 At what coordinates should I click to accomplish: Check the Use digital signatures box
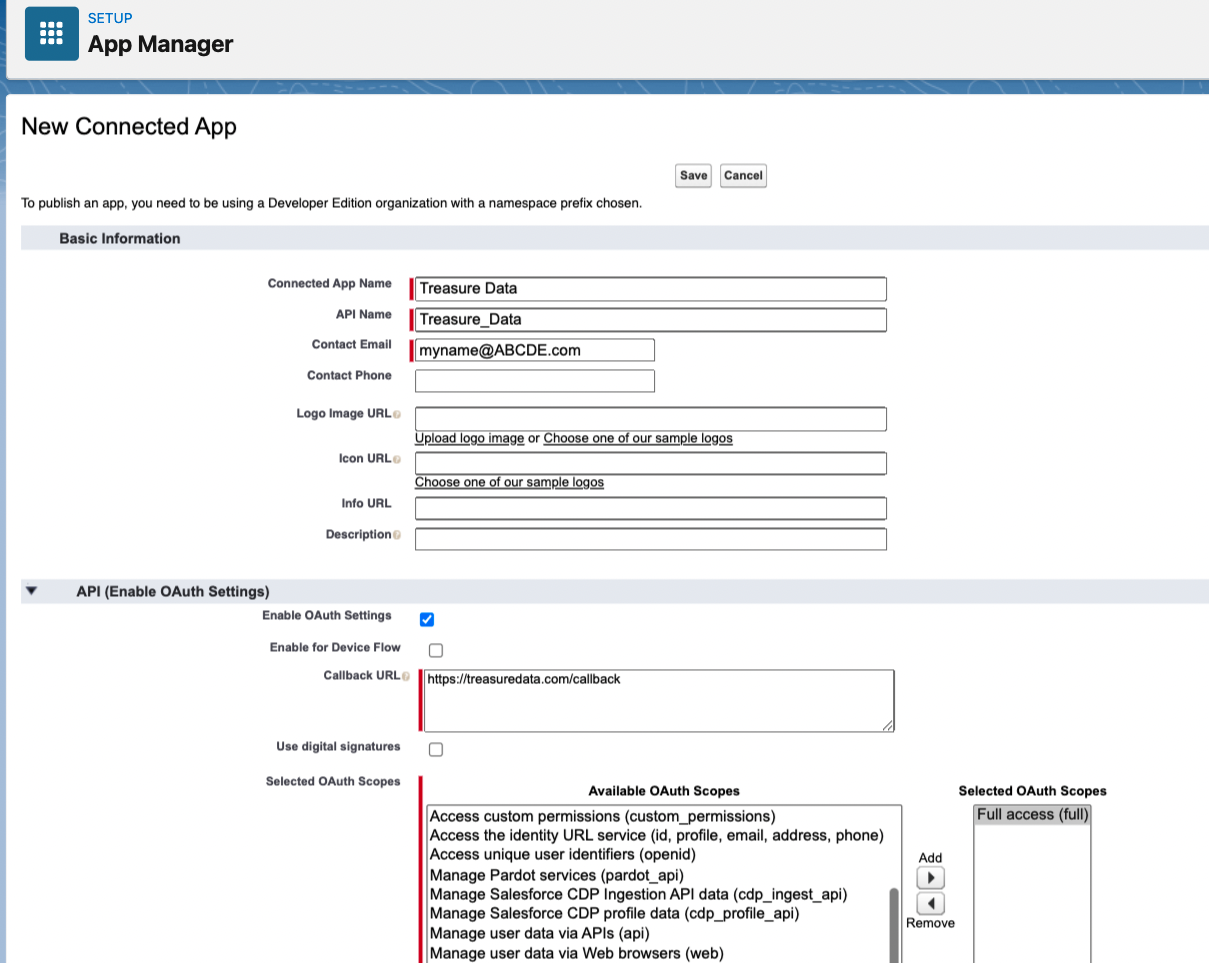[436, 749]
